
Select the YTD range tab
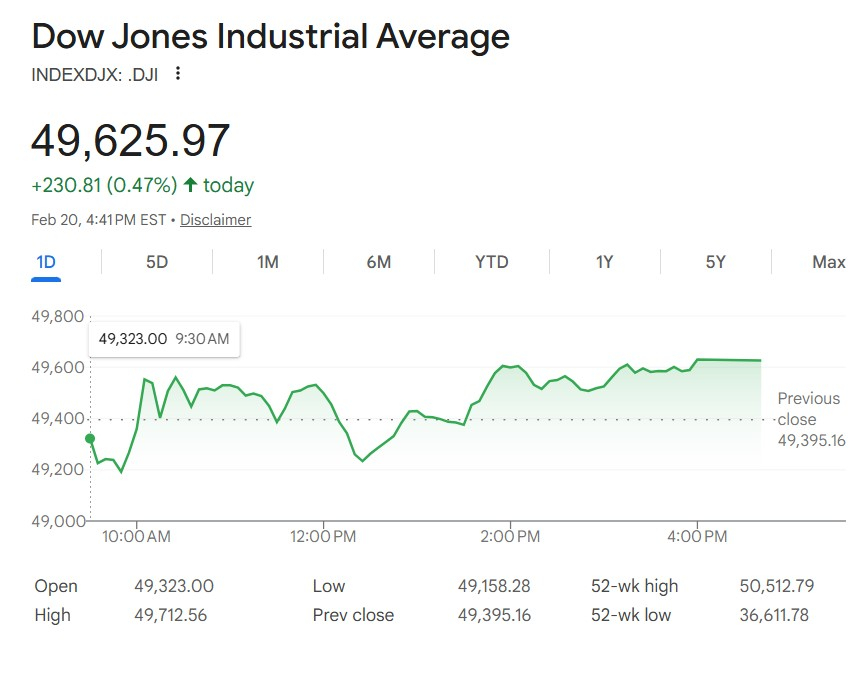491,262
